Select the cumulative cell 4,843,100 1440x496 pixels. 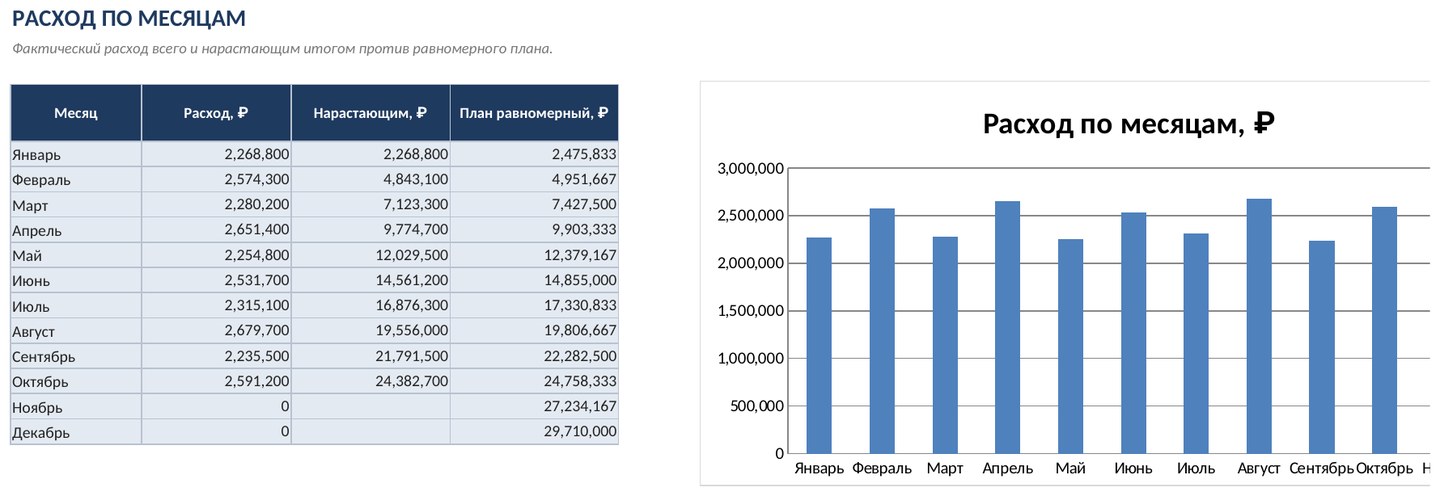click(x=370, y=180)
